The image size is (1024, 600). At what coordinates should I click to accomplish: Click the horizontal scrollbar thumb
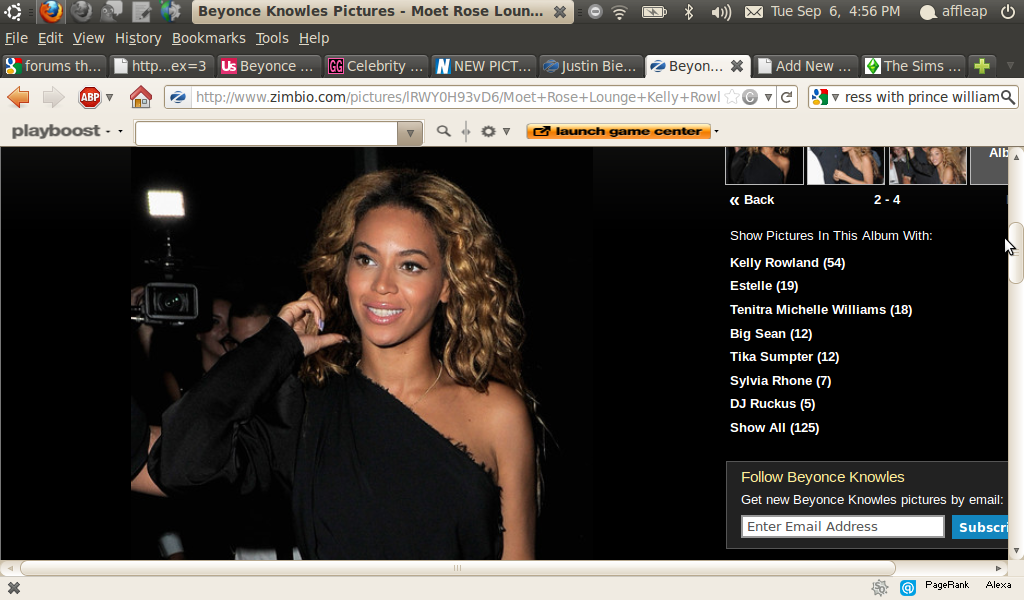tap(457, 568)
